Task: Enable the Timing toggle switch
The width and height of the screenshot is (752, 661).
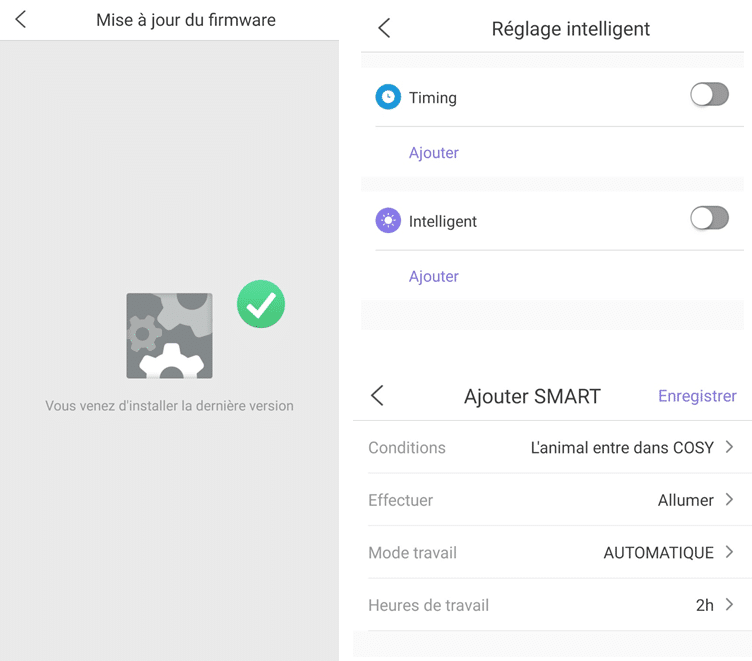Action: pyautogui.click(x=709, y=94)
